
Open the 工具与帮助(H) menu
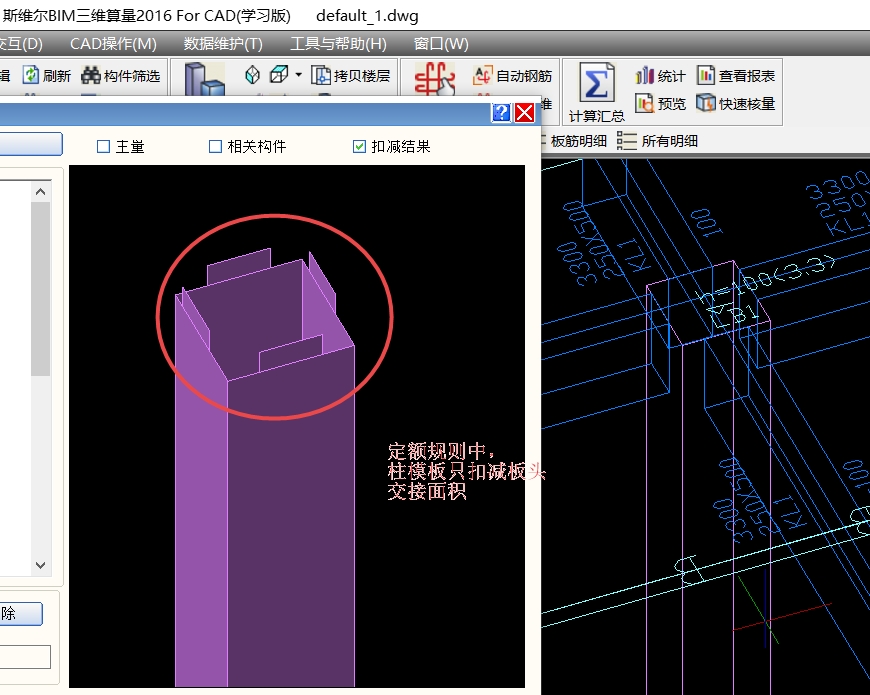click(x=338, y=44)
